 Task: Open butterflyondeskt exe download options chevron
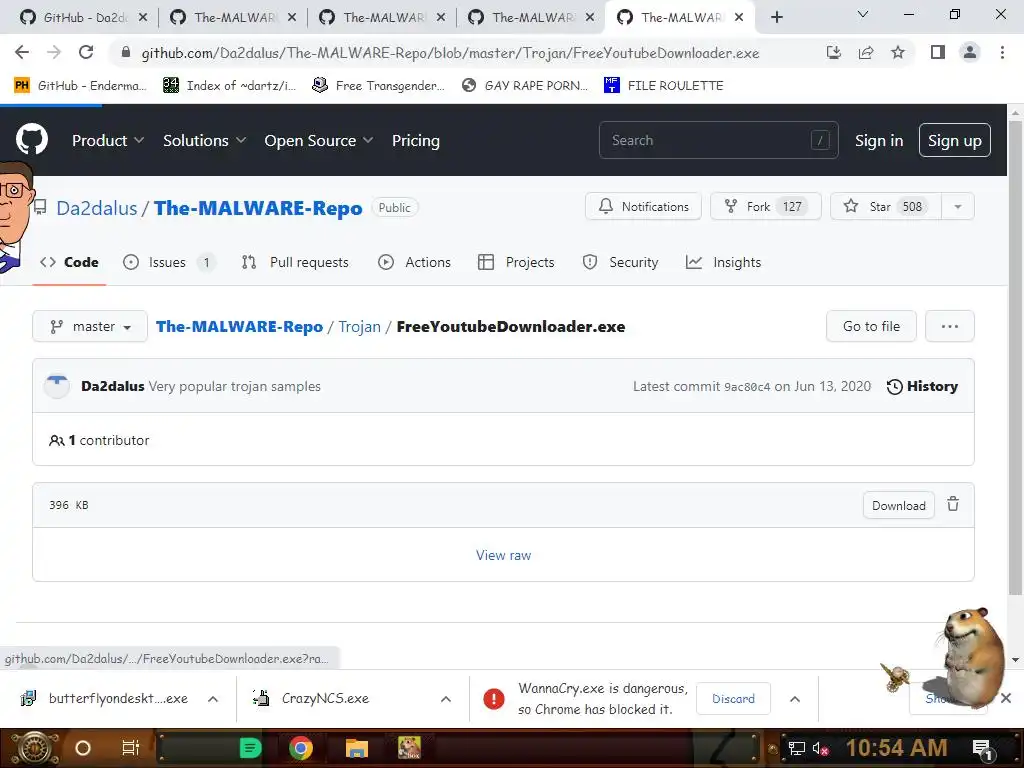[x=213, y=699]
